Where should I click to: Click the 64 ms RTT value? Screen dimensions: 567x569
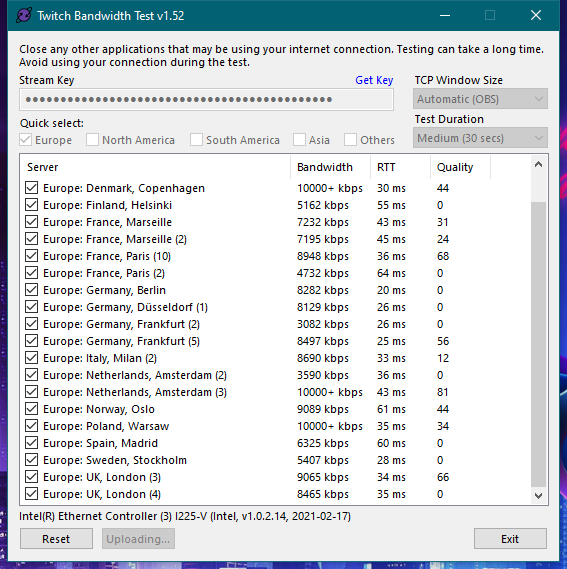click(x=391, y=273)
